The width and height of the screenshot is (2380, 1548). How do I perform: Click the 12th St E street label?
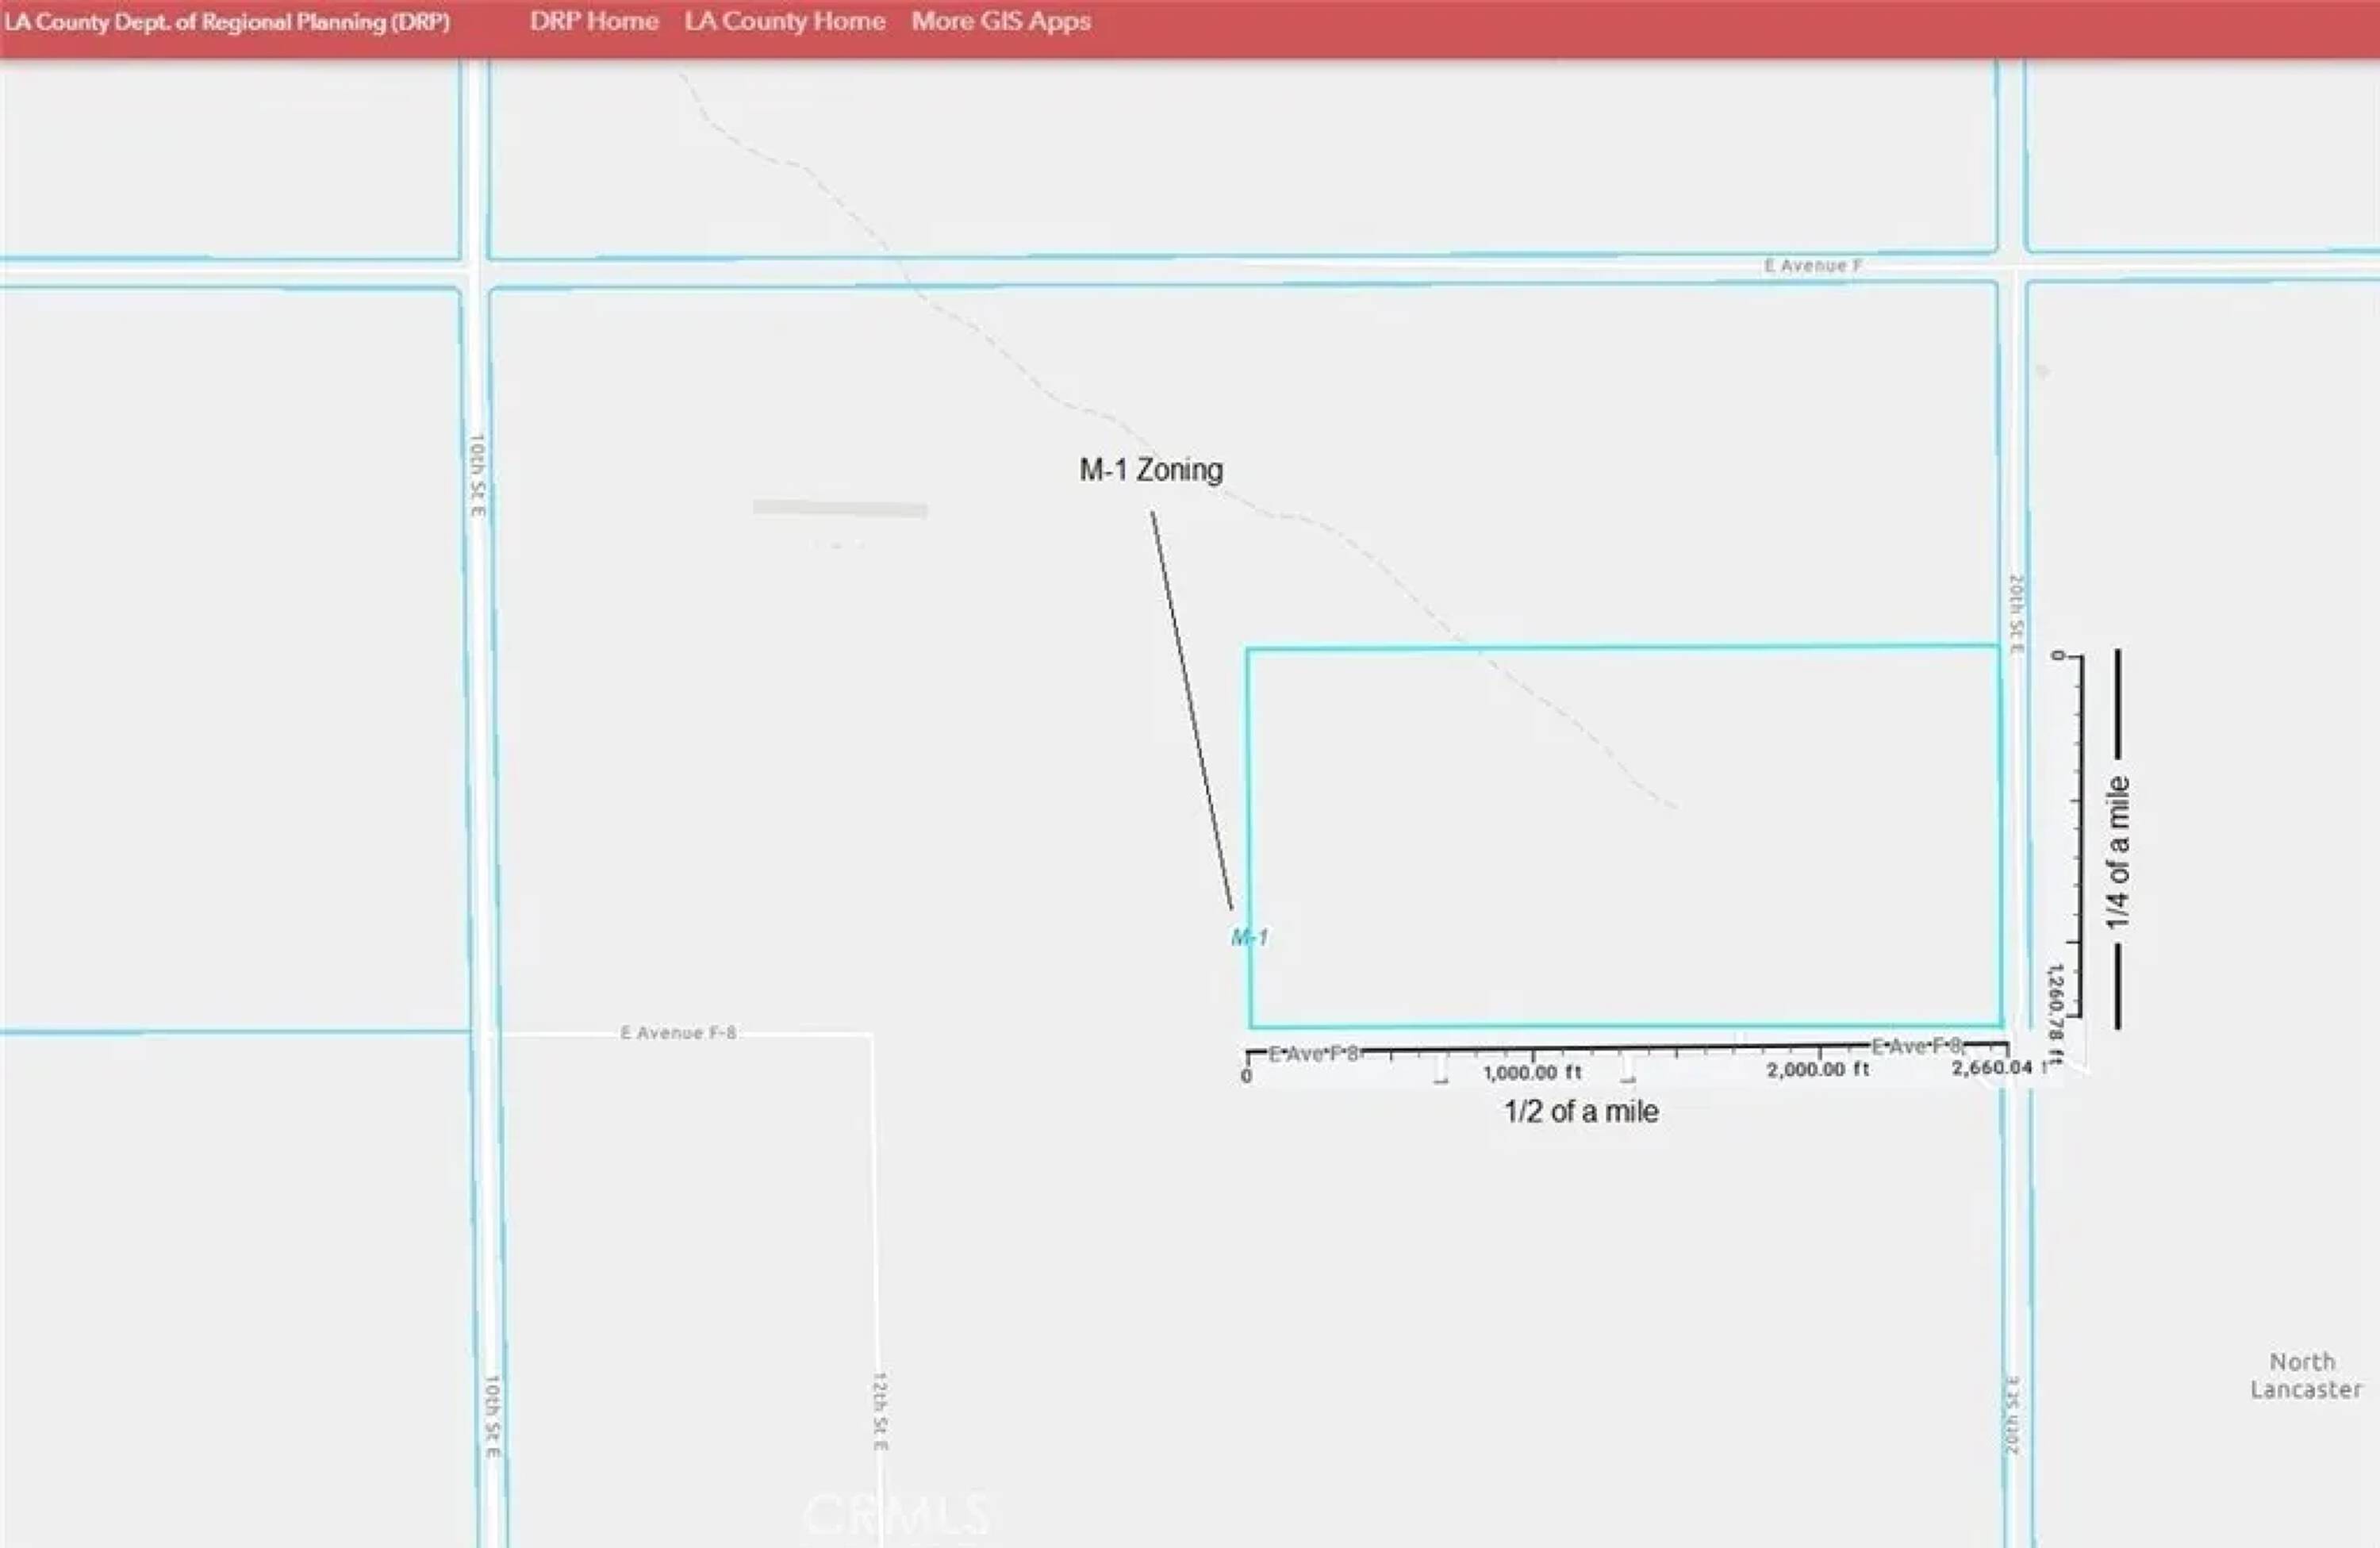(880, 1411)
